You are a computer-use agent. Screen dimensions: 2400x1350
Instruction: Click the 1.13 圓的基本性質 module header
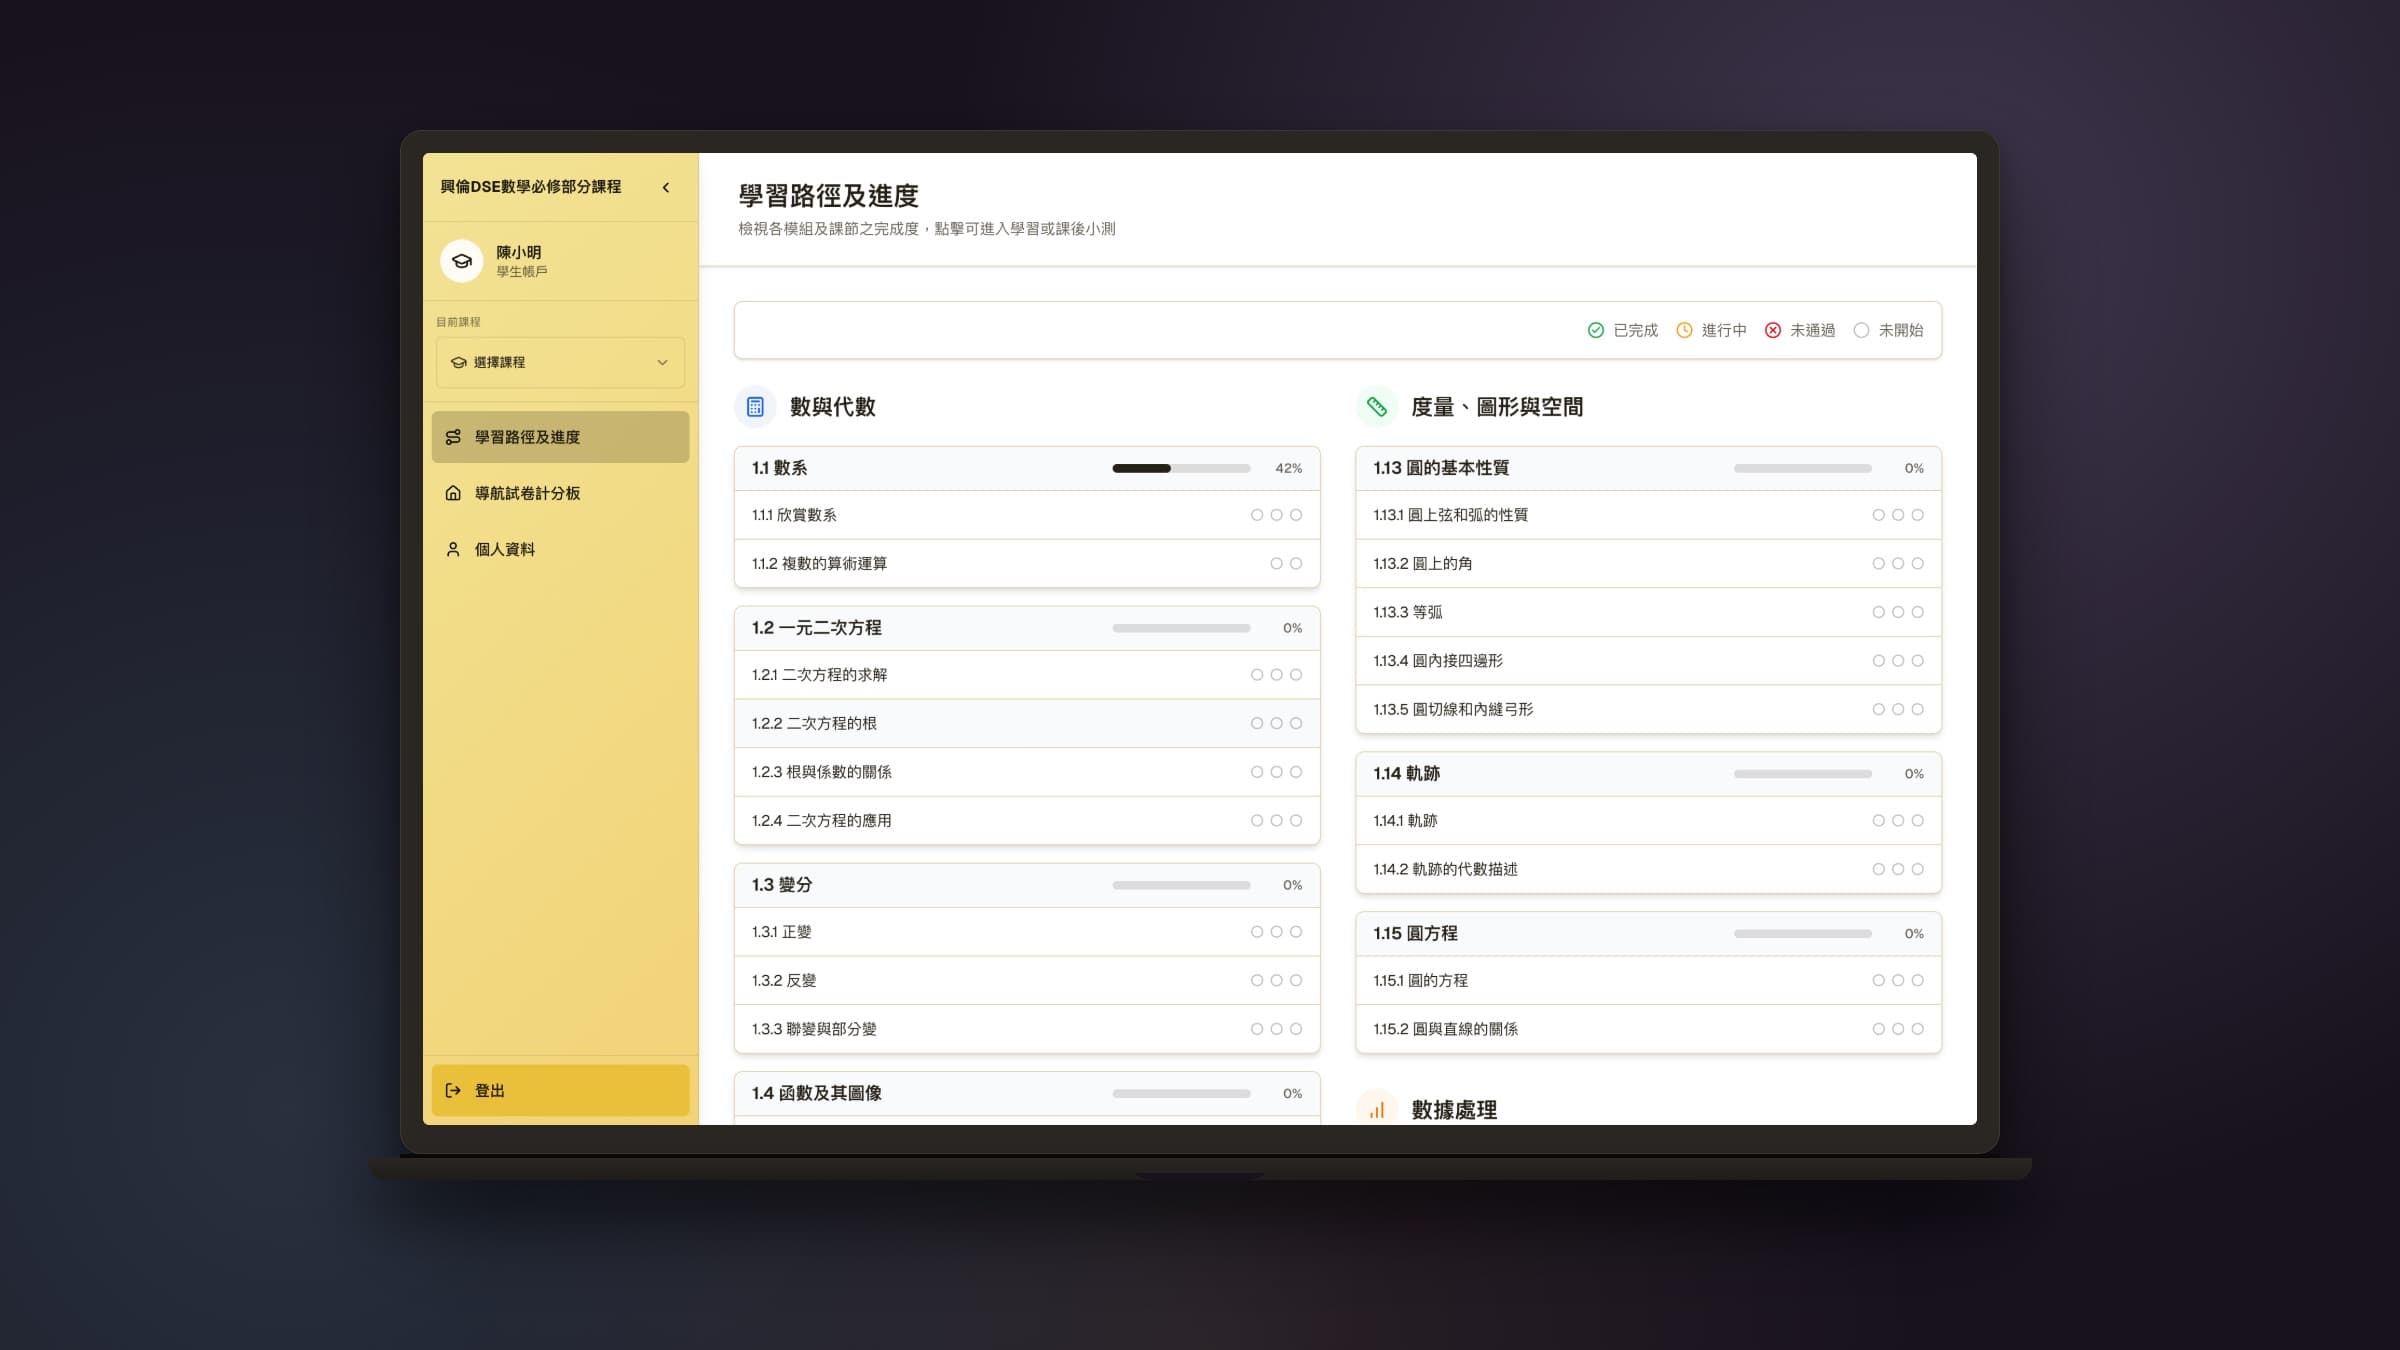click(1648, 468)
